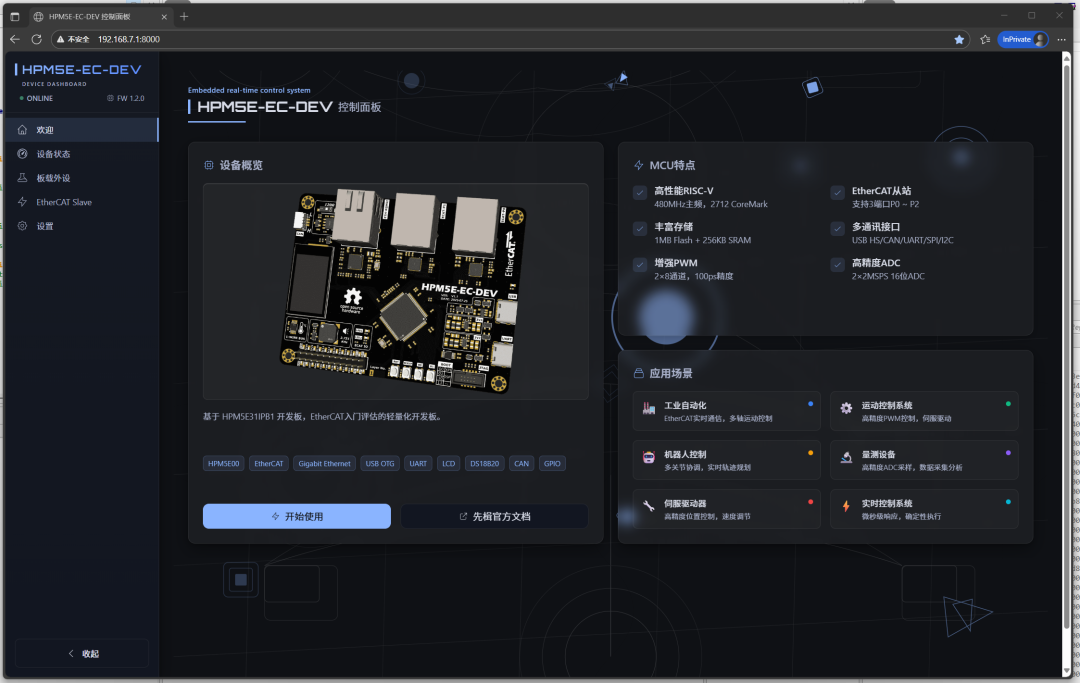This screenshot has height=683, width=1080.
Task: Click the home icon next to 欢迎
Action: pos(23,130)
